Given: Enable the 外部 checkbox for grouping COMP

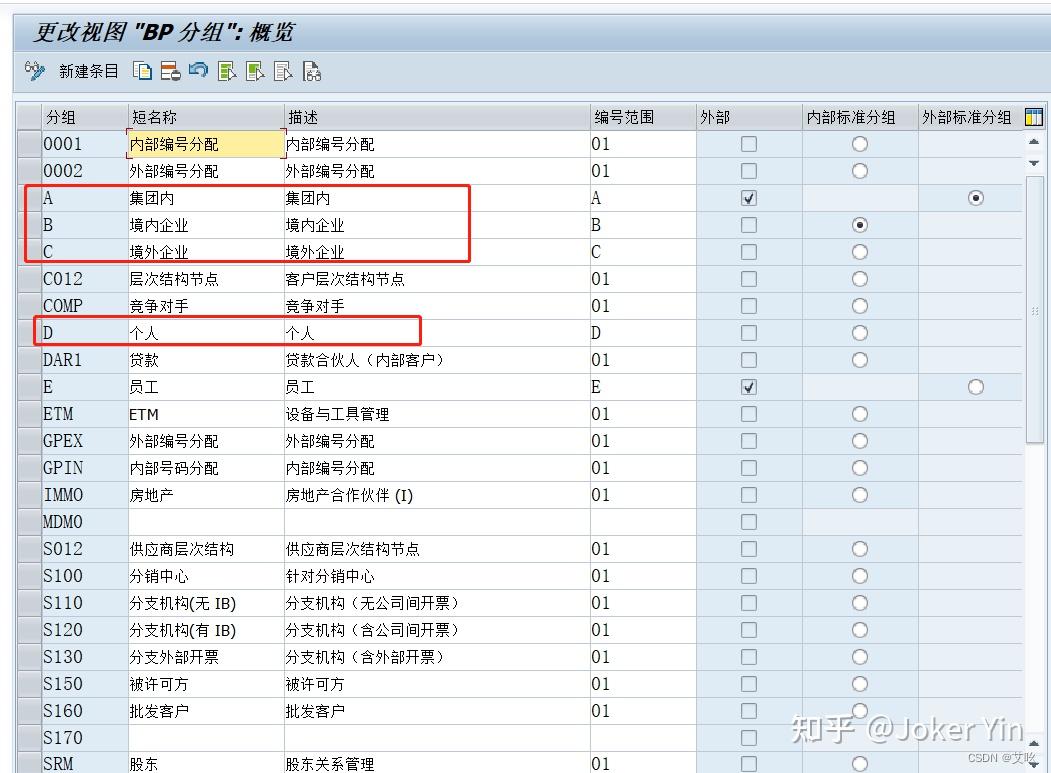Looking at the screenshot, I should pos(748,306).
